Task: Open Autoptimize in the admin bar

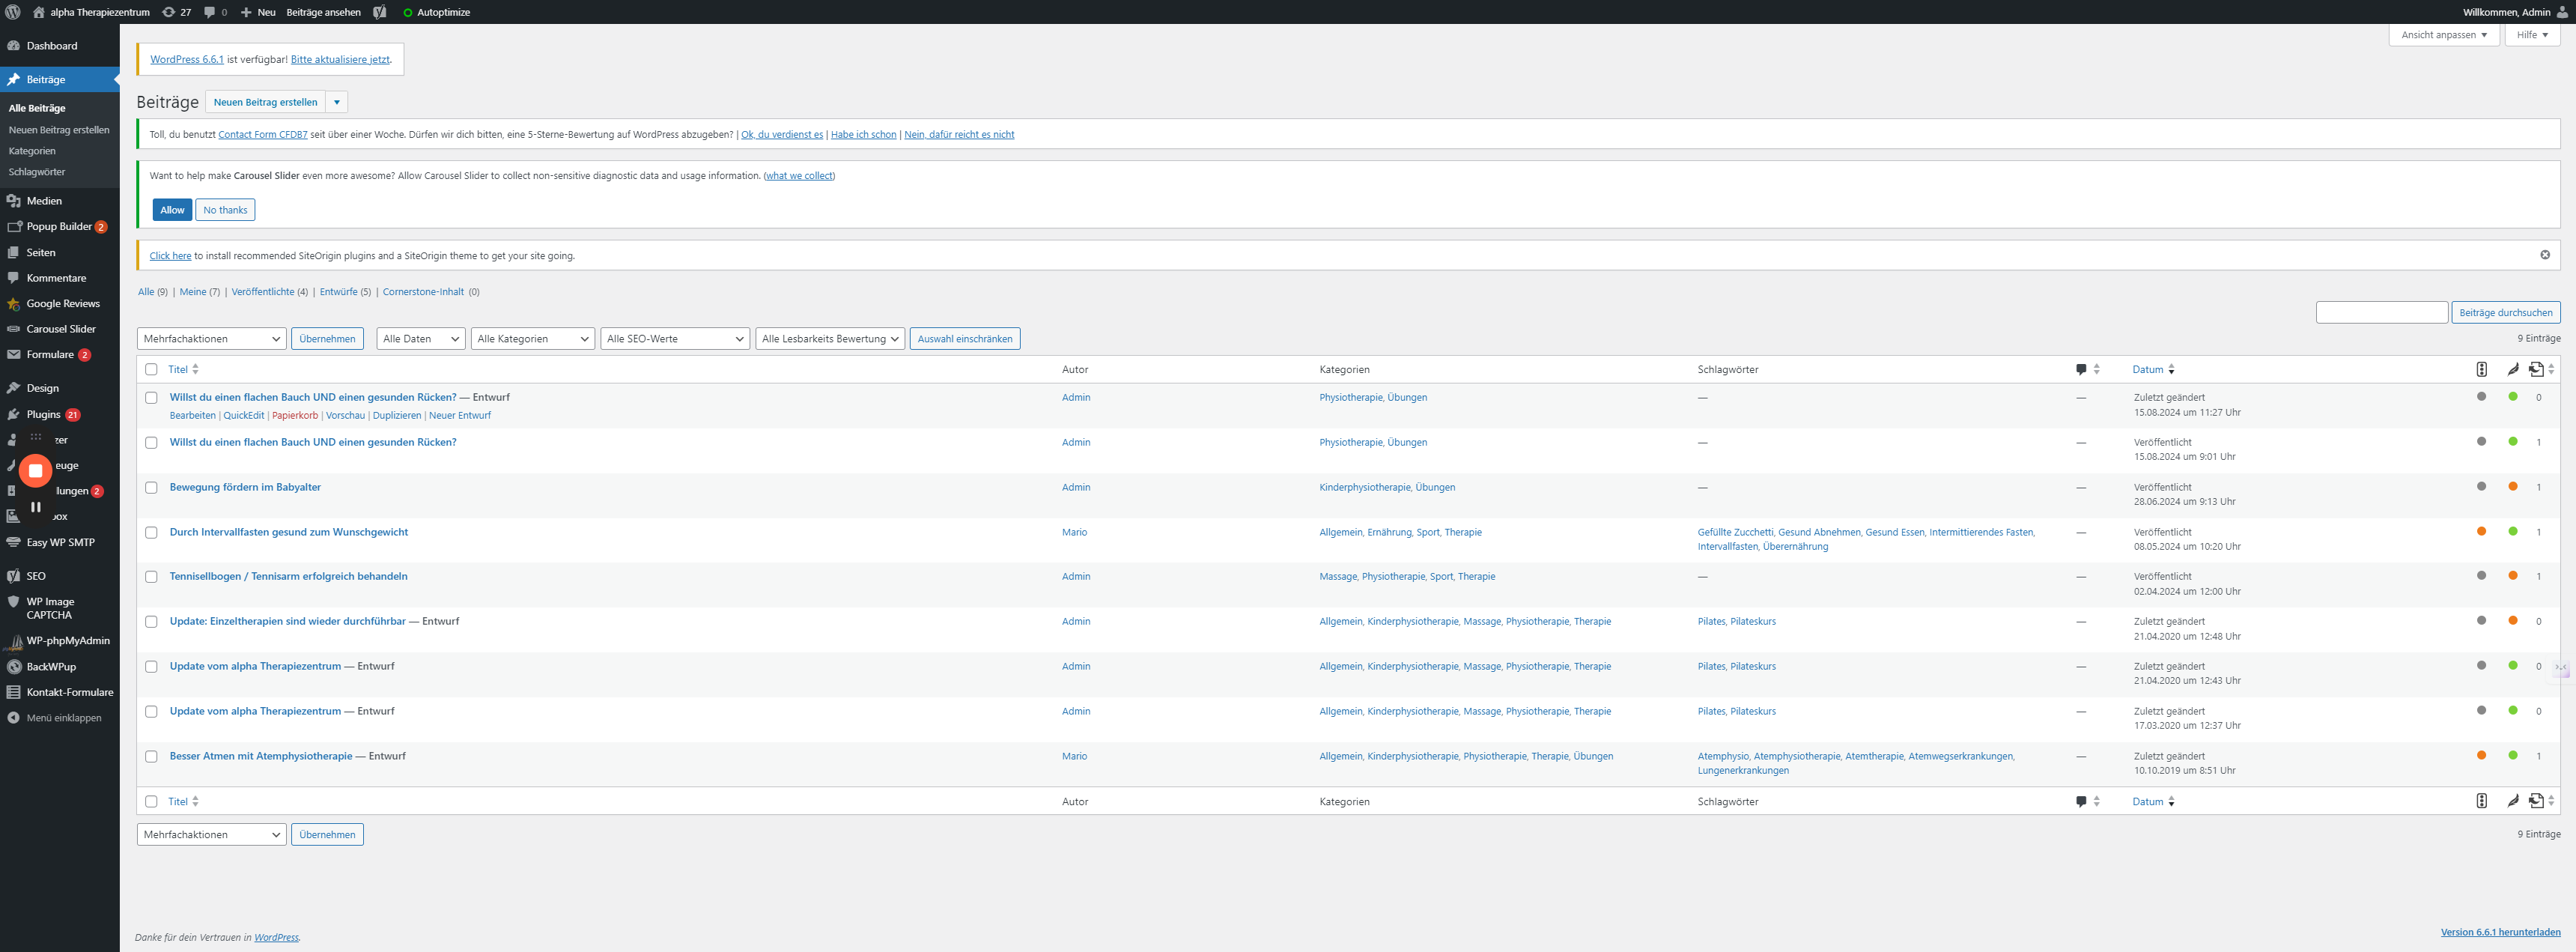Action: point(436,12)
